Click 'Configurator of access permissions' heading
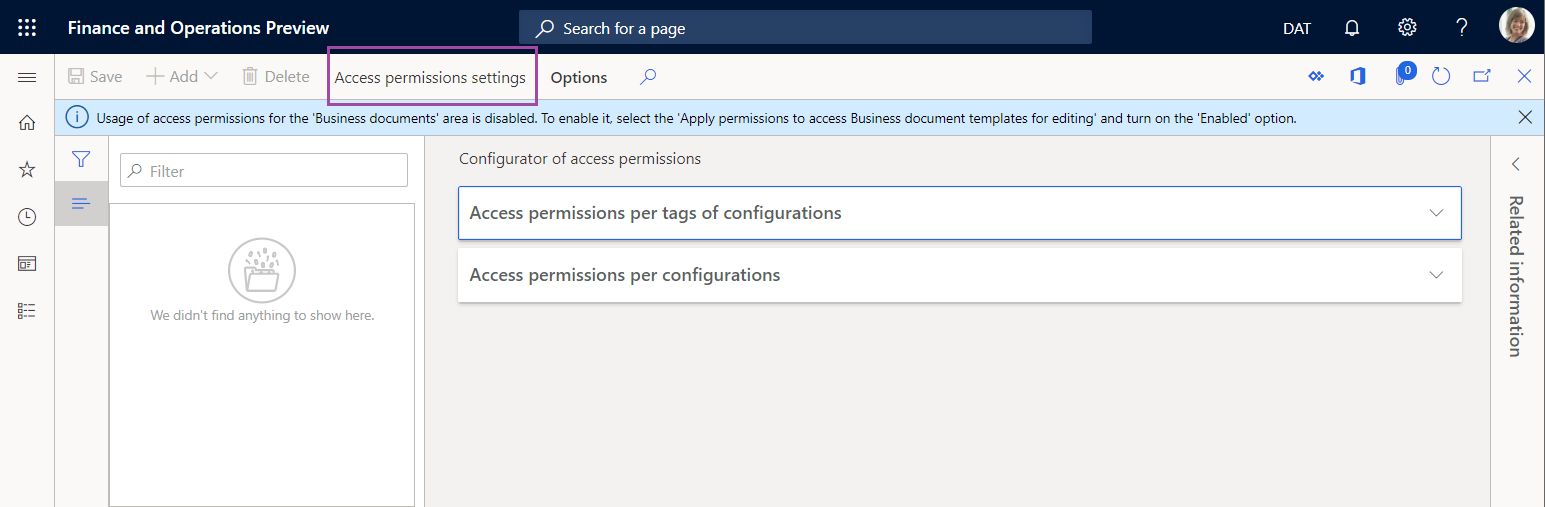1545x507 pixels. coord(580,158)
